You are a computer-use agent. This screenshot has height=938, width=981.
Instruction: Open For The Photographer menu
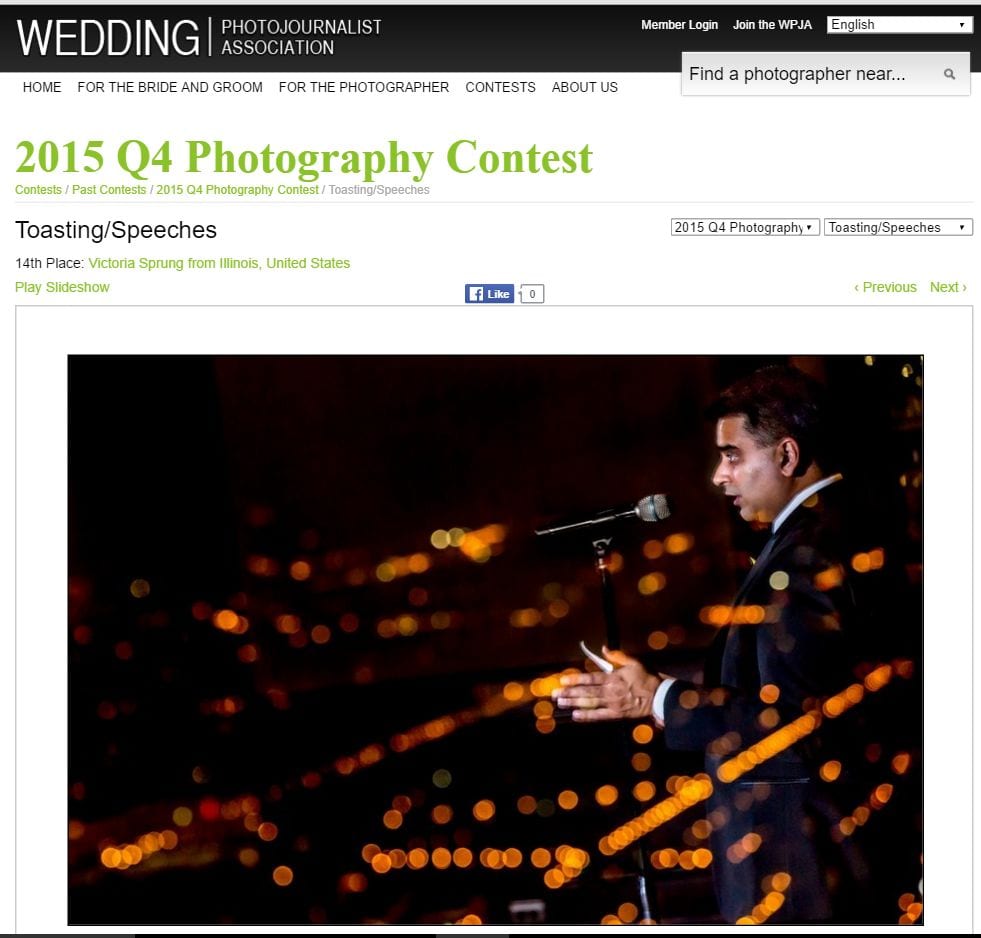point(364,87)
